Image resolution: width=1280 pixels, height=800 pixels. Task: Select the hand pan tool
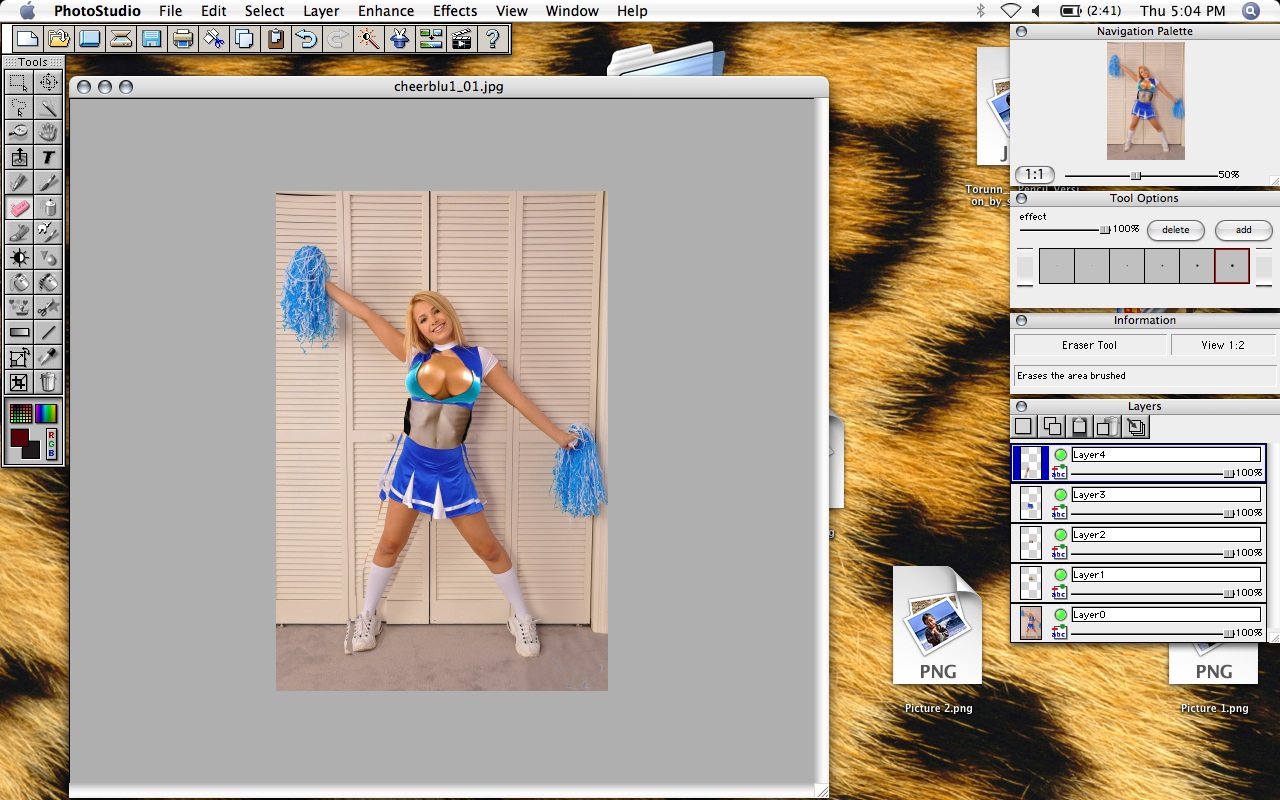tap(48, 132)
